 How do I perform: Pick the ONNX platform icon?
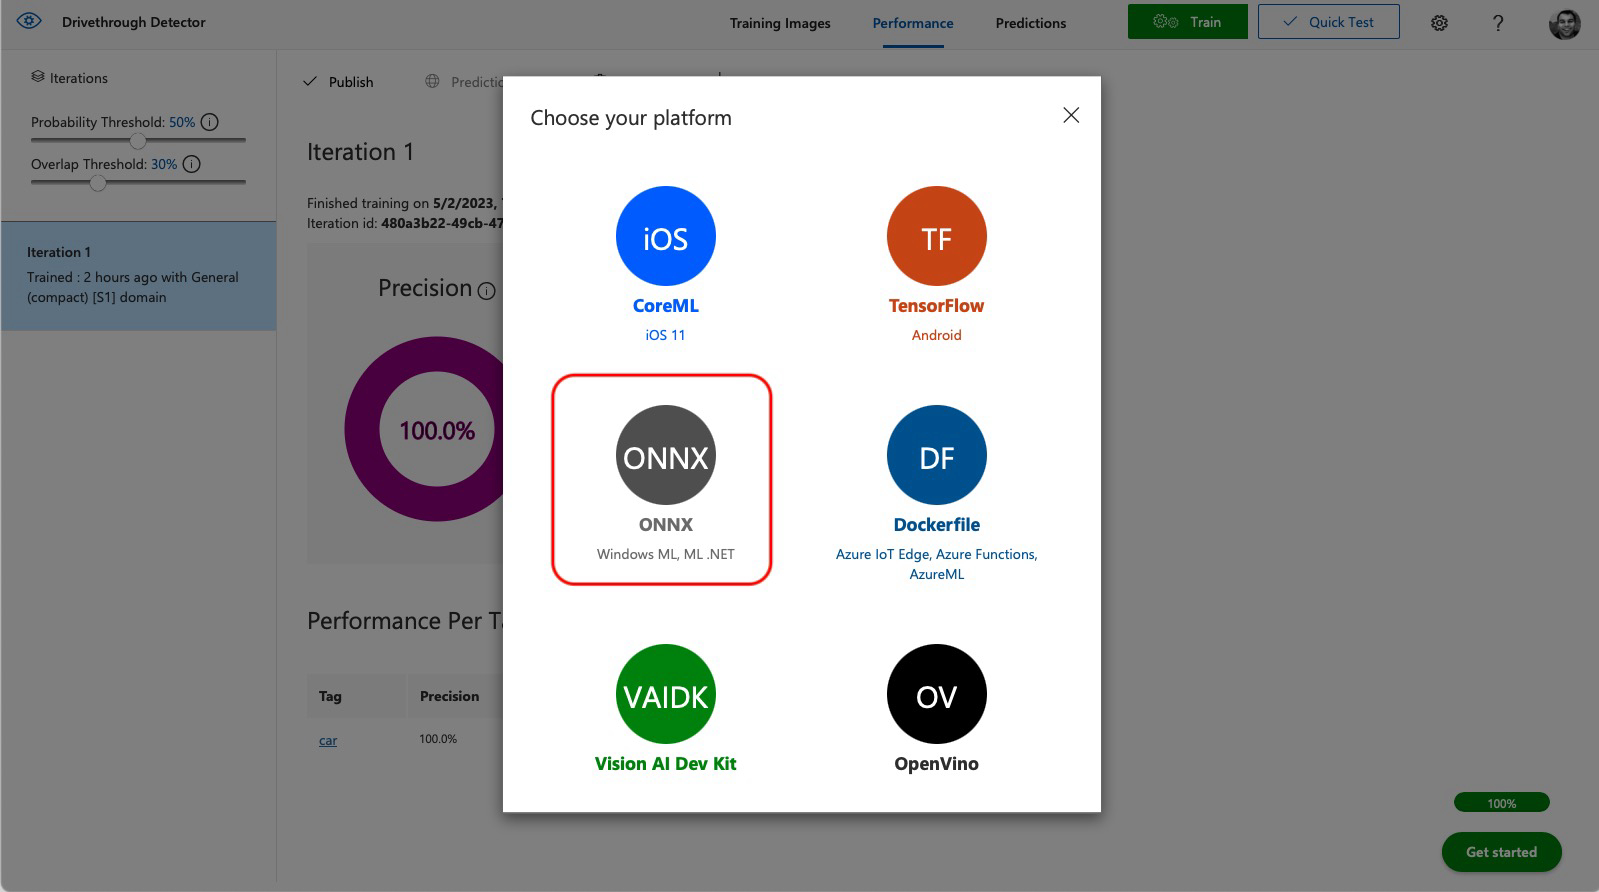pyautogui.click(x=665, y=455)
